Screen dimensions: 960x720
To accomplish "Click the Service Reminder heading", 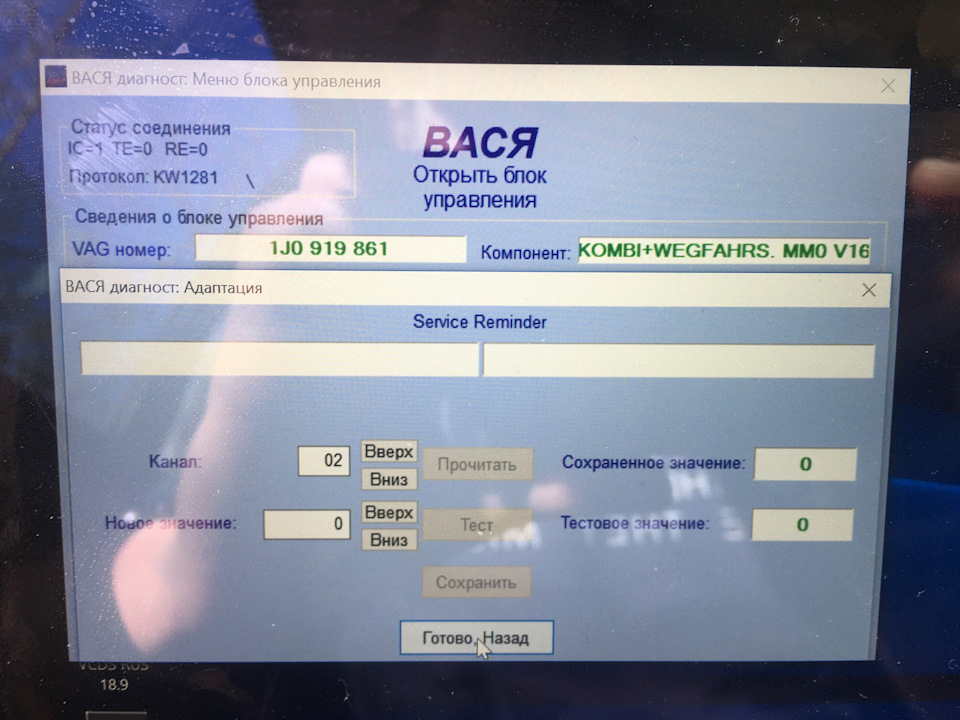I will coord(479,322).
